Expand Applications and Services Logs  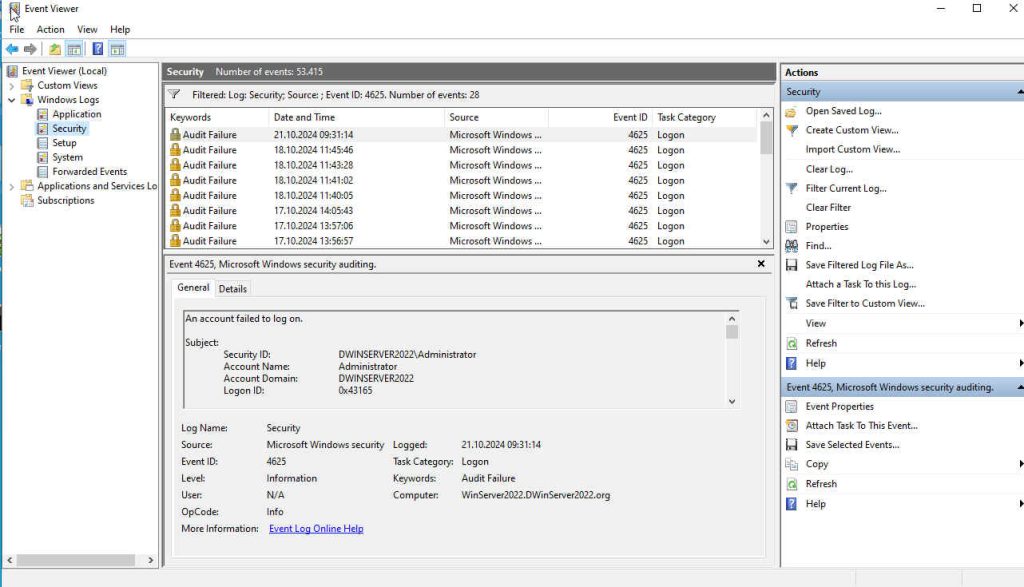pos(10,185)
